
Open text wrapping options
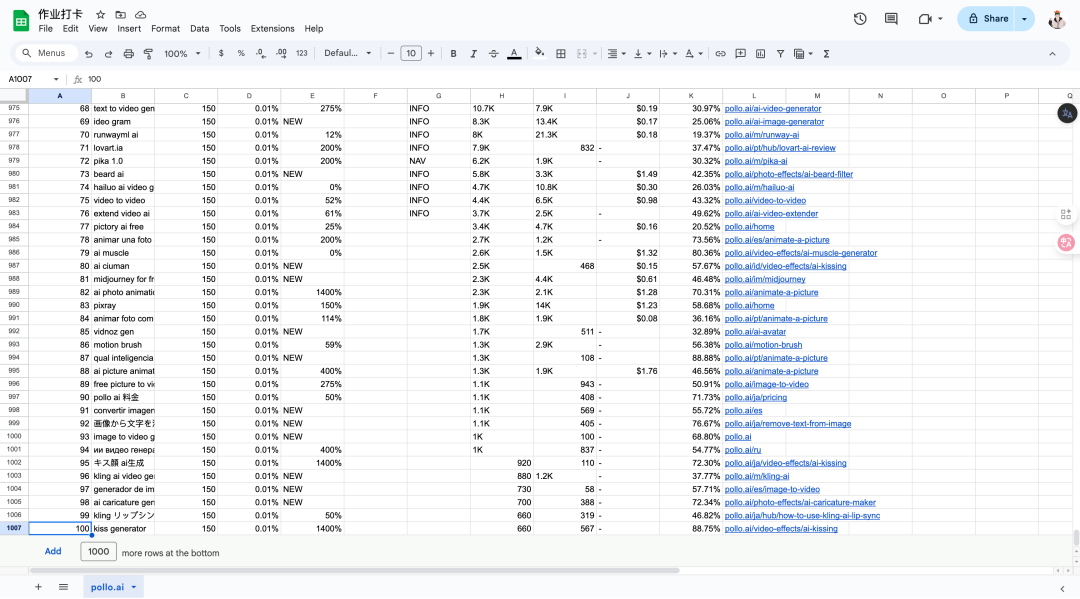667,54
